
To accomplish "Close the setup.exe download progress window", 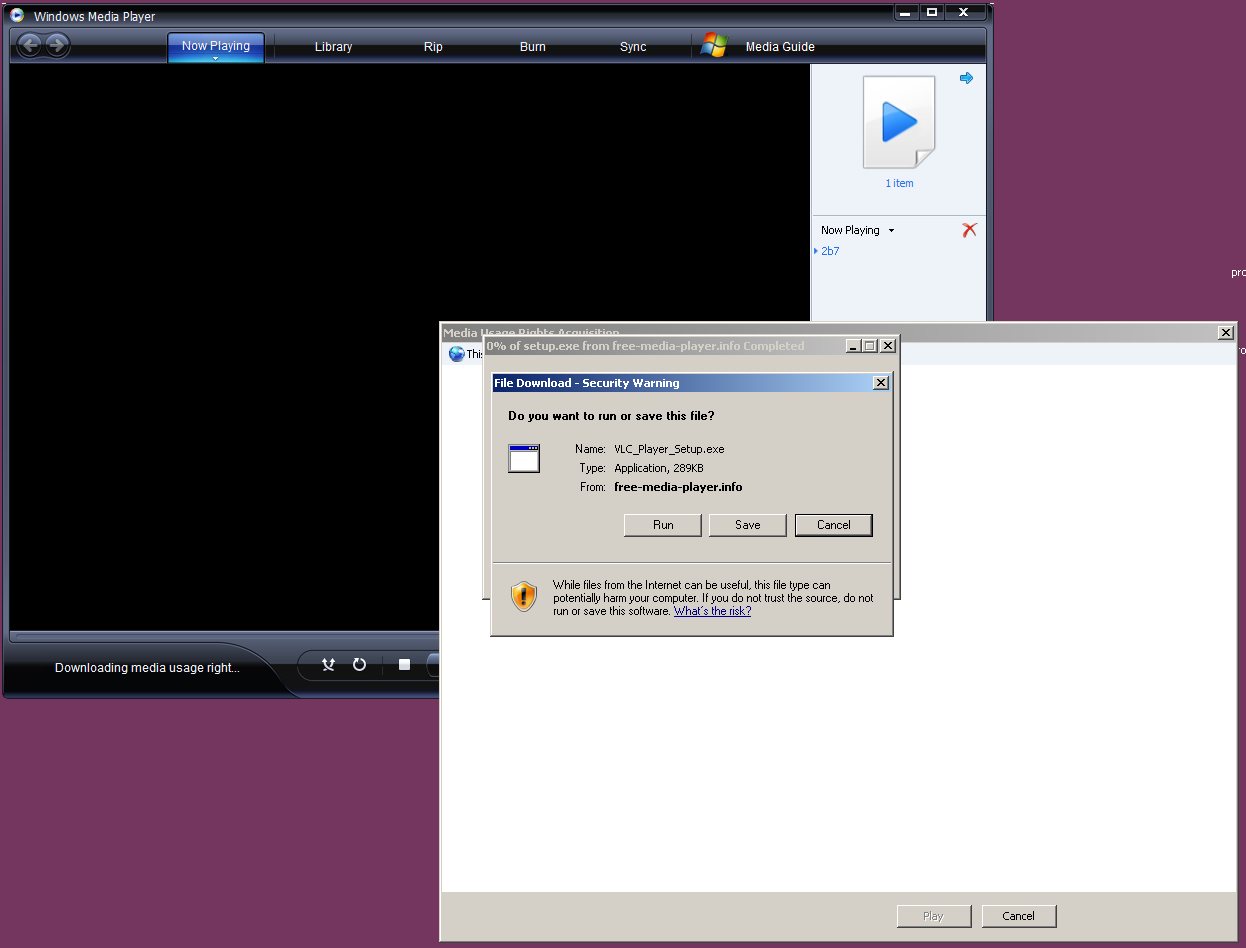I will click(887, 346).
